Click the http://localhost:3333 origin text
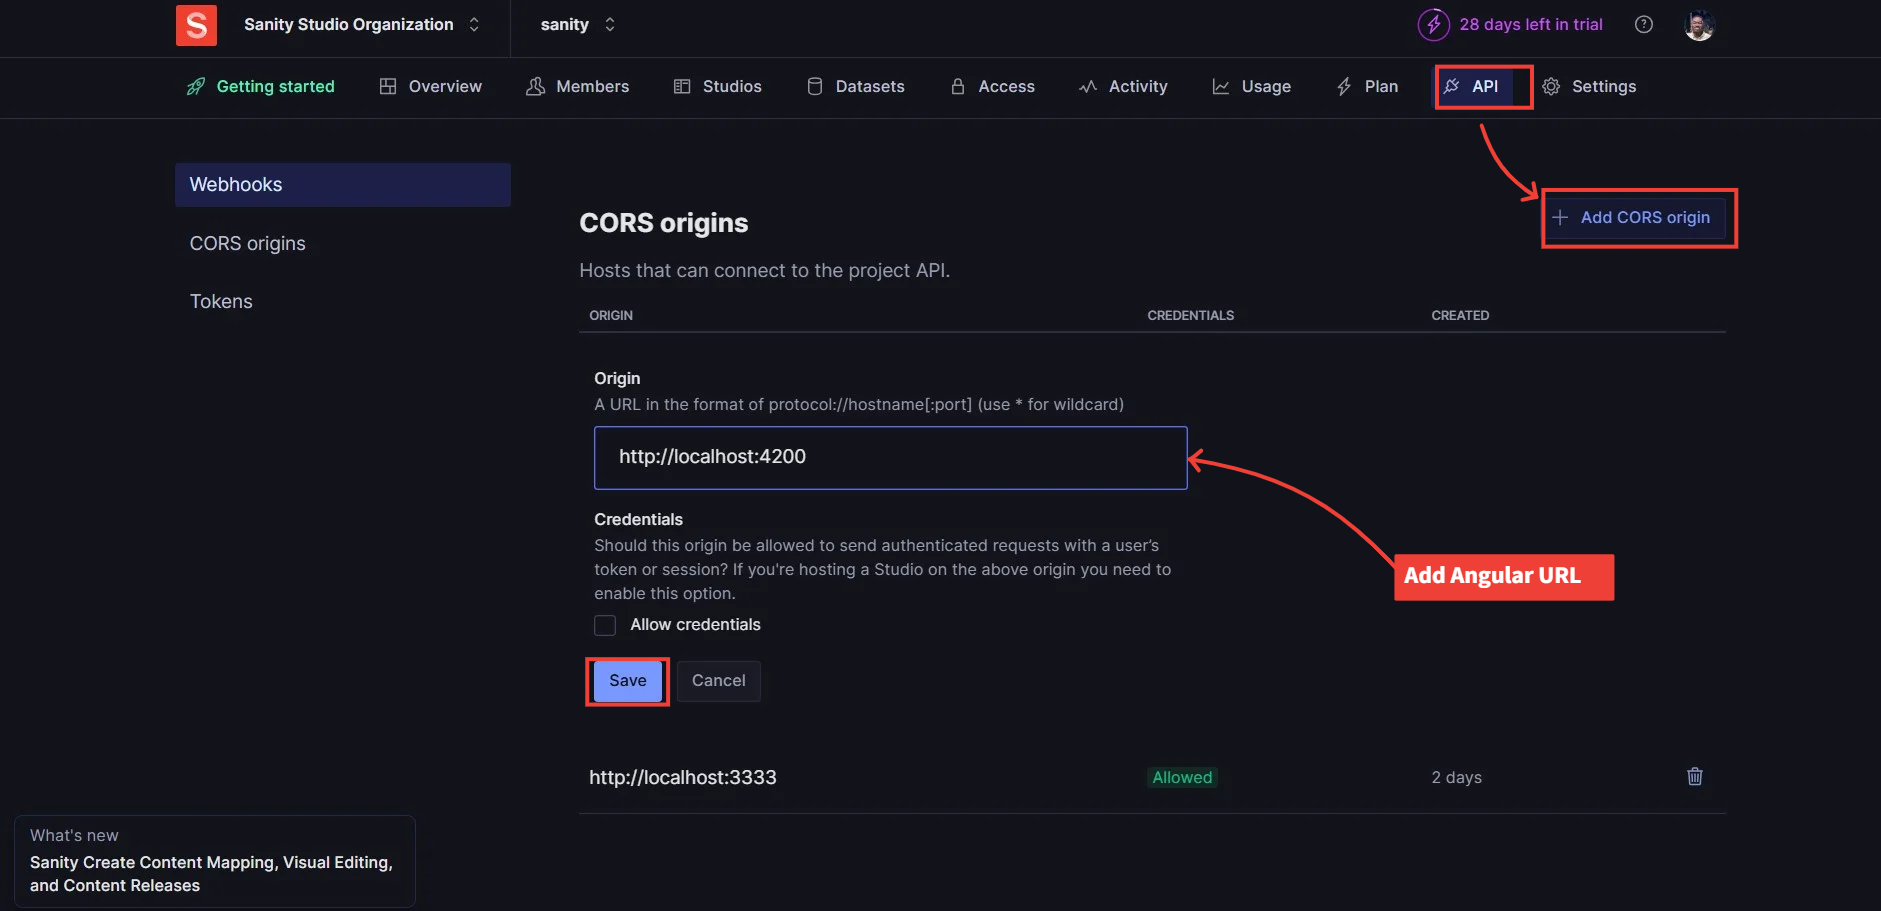1881x911 pixels. [x=683, y=778]
